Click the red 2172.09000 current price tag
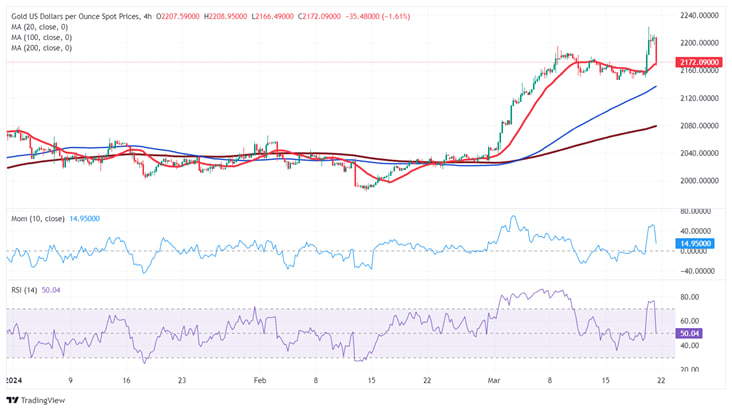732x411 pixels. pos(699,62)
